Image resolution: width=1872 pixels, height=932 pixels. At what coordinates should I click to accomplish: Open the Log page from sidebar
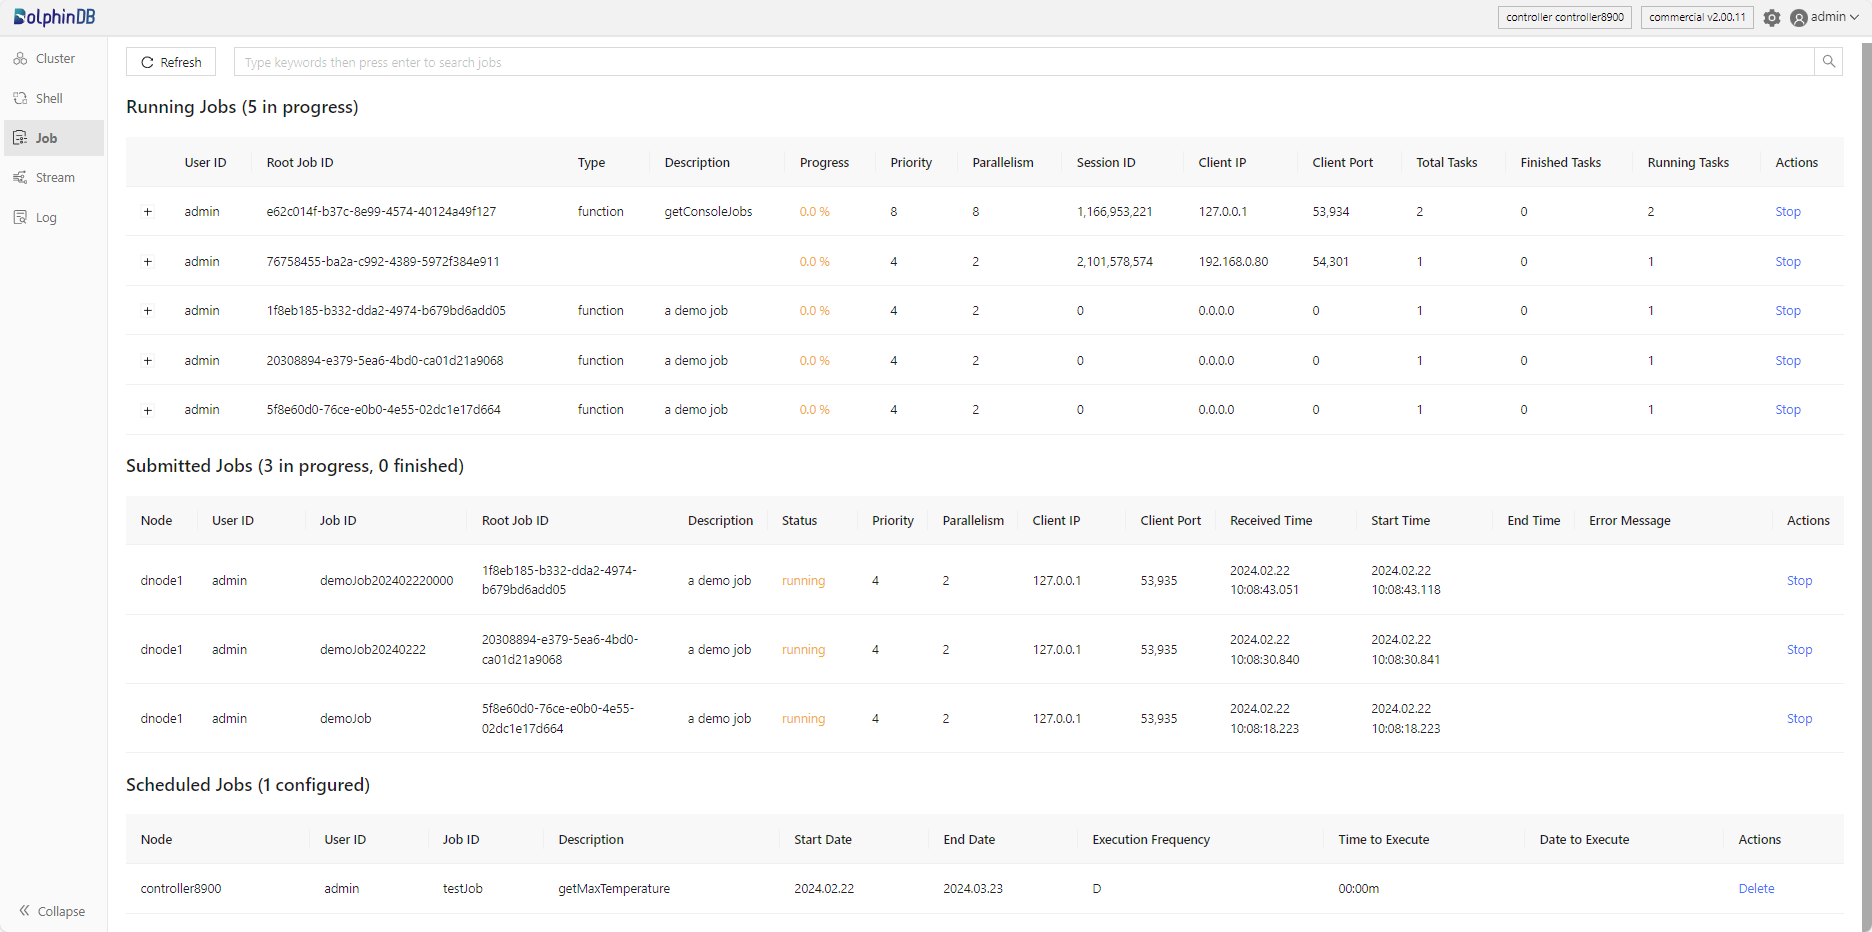coord(45,218)
